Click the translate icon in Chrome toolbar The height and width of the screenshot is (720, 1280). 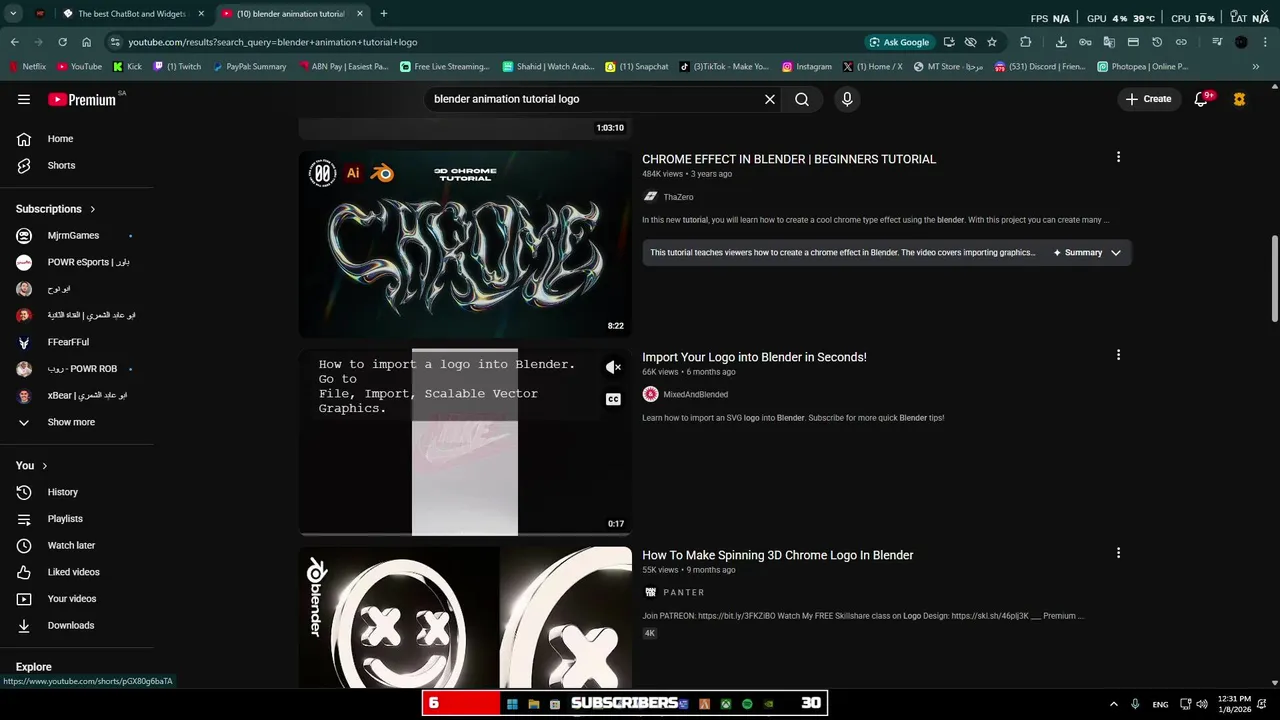tap(1109, 42)
